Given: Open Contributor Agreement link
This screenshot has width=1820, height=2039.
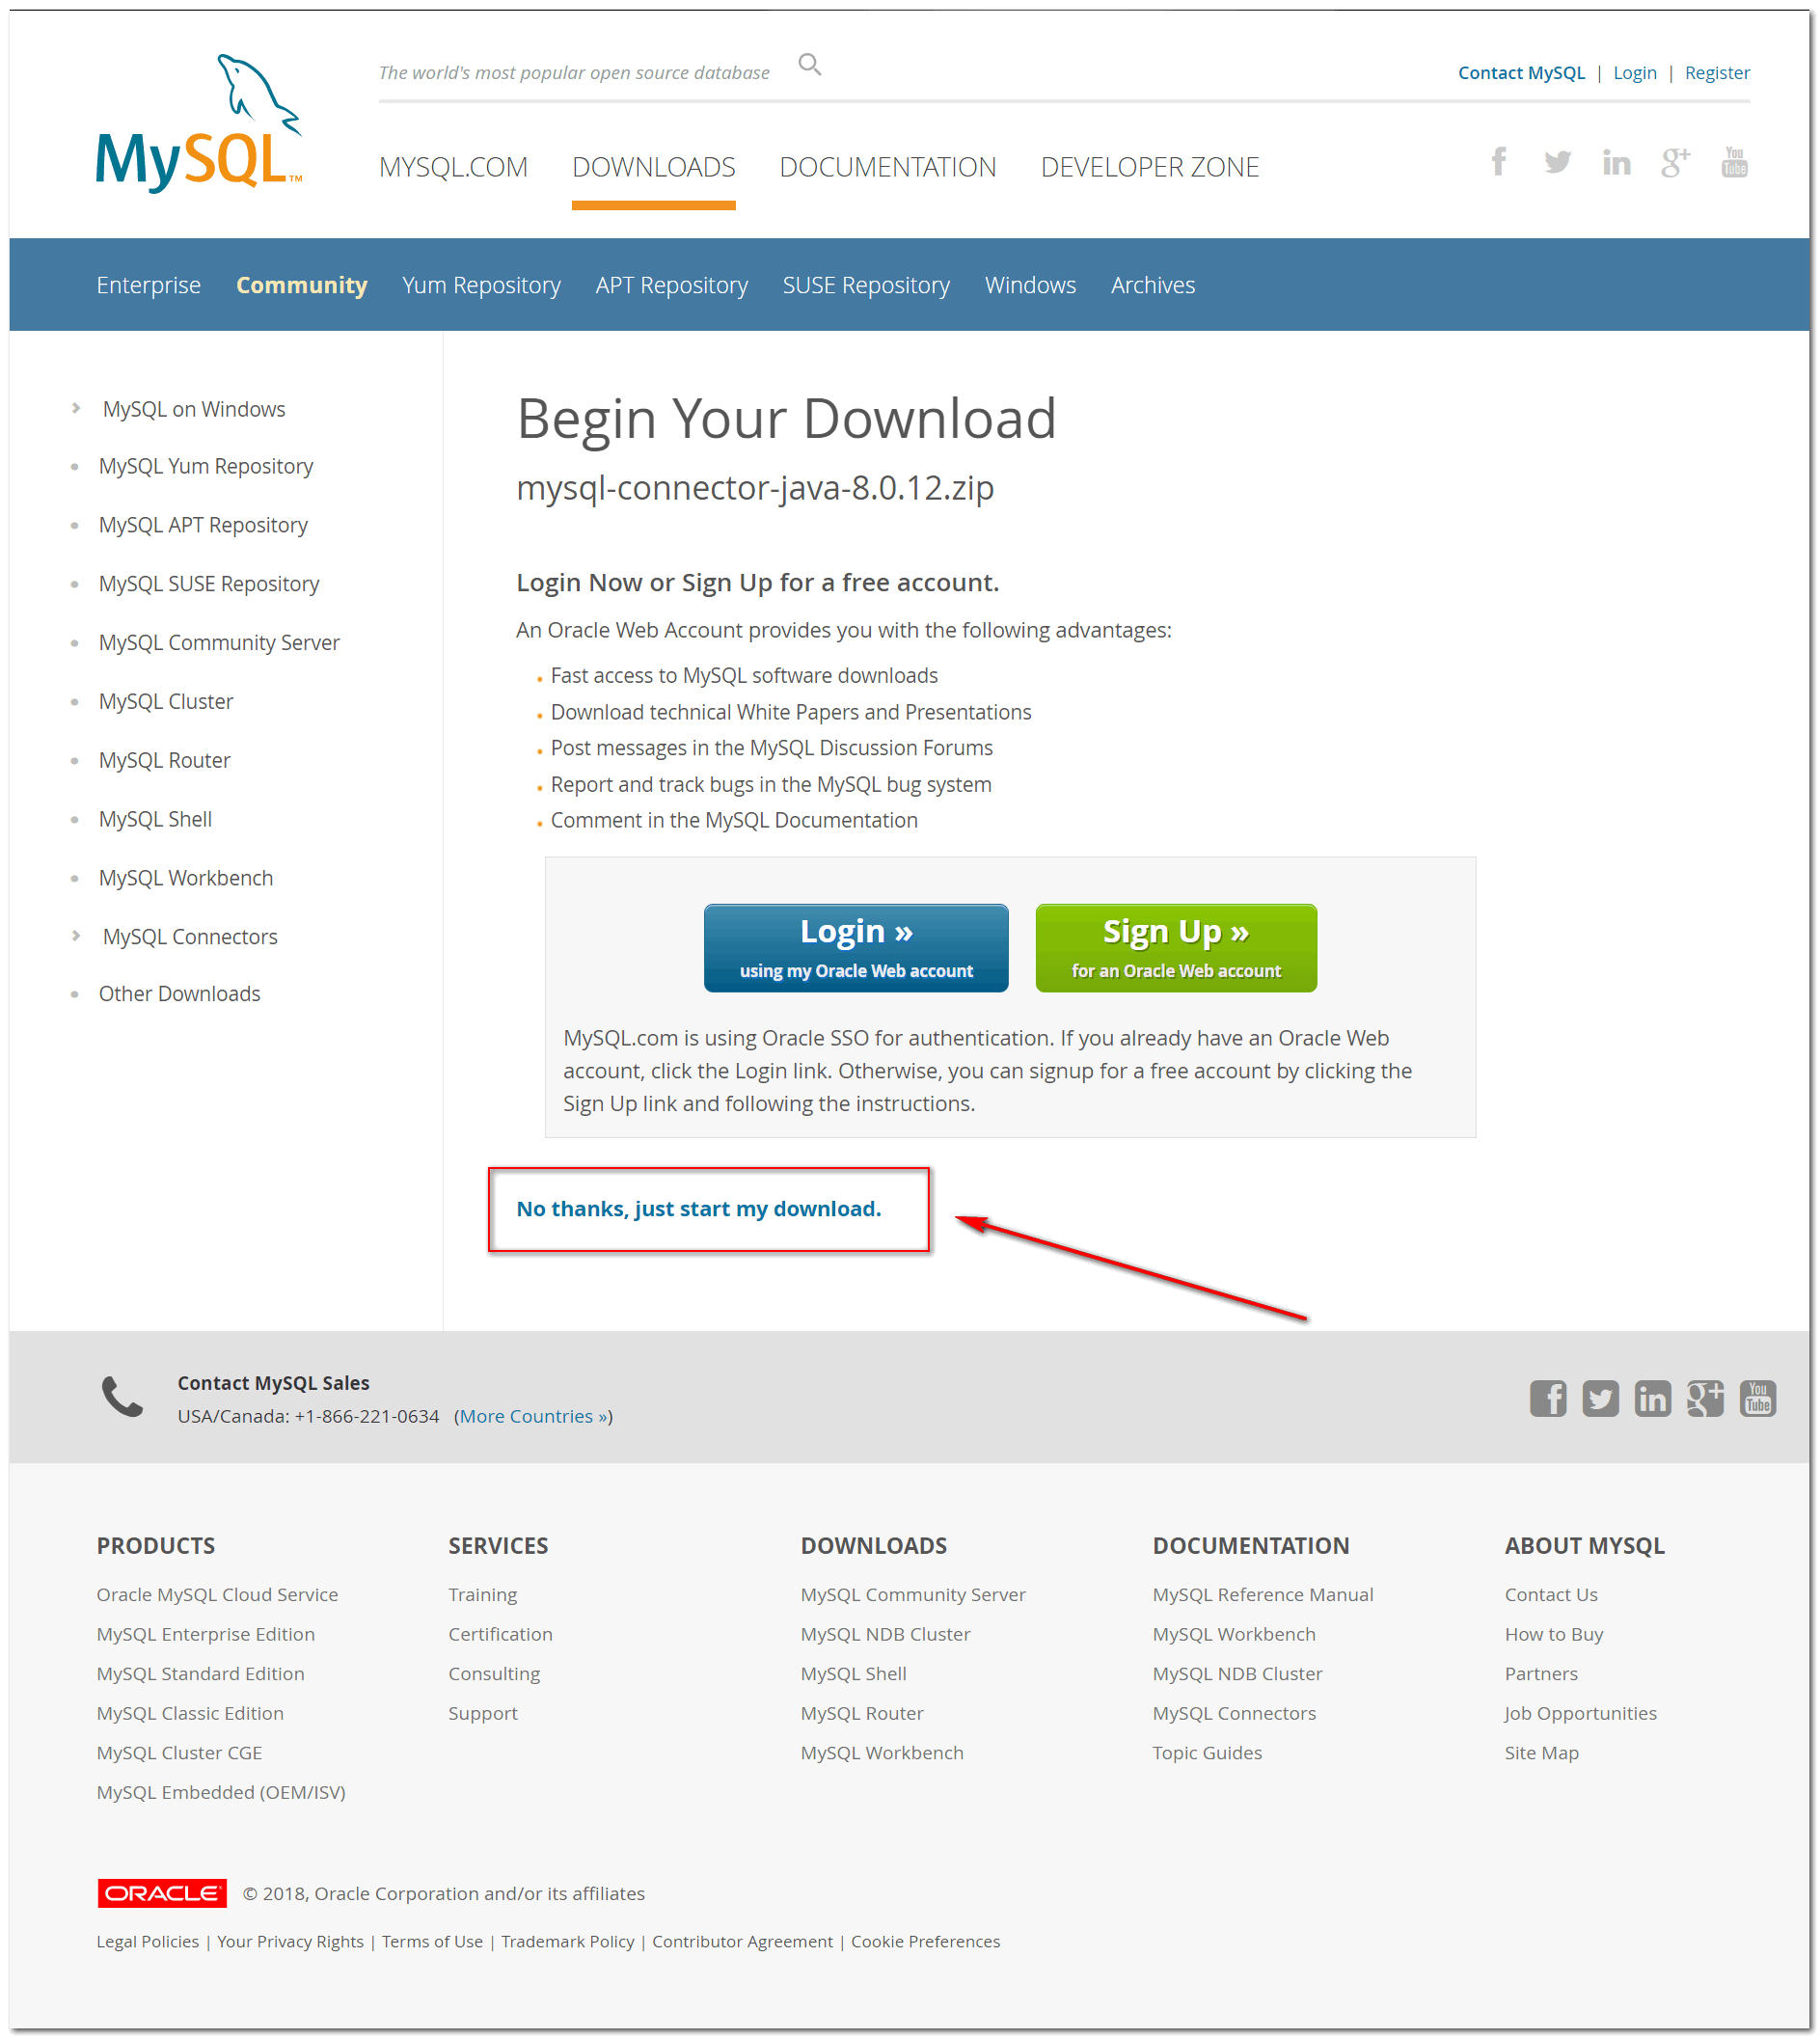Looking at the screenshot, I should (x=743, y=1942).
